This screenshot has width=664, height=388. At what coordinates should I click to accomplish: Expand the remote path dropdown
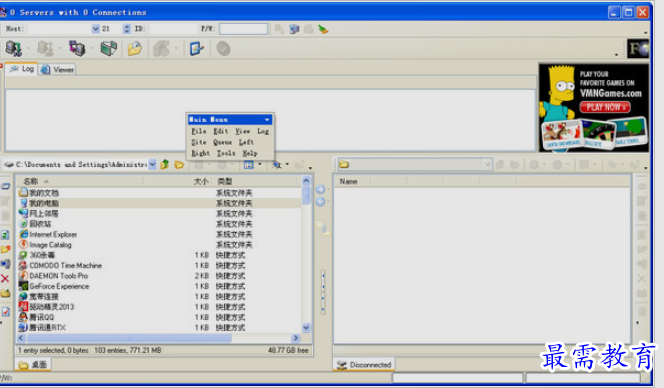click(487, 164)
